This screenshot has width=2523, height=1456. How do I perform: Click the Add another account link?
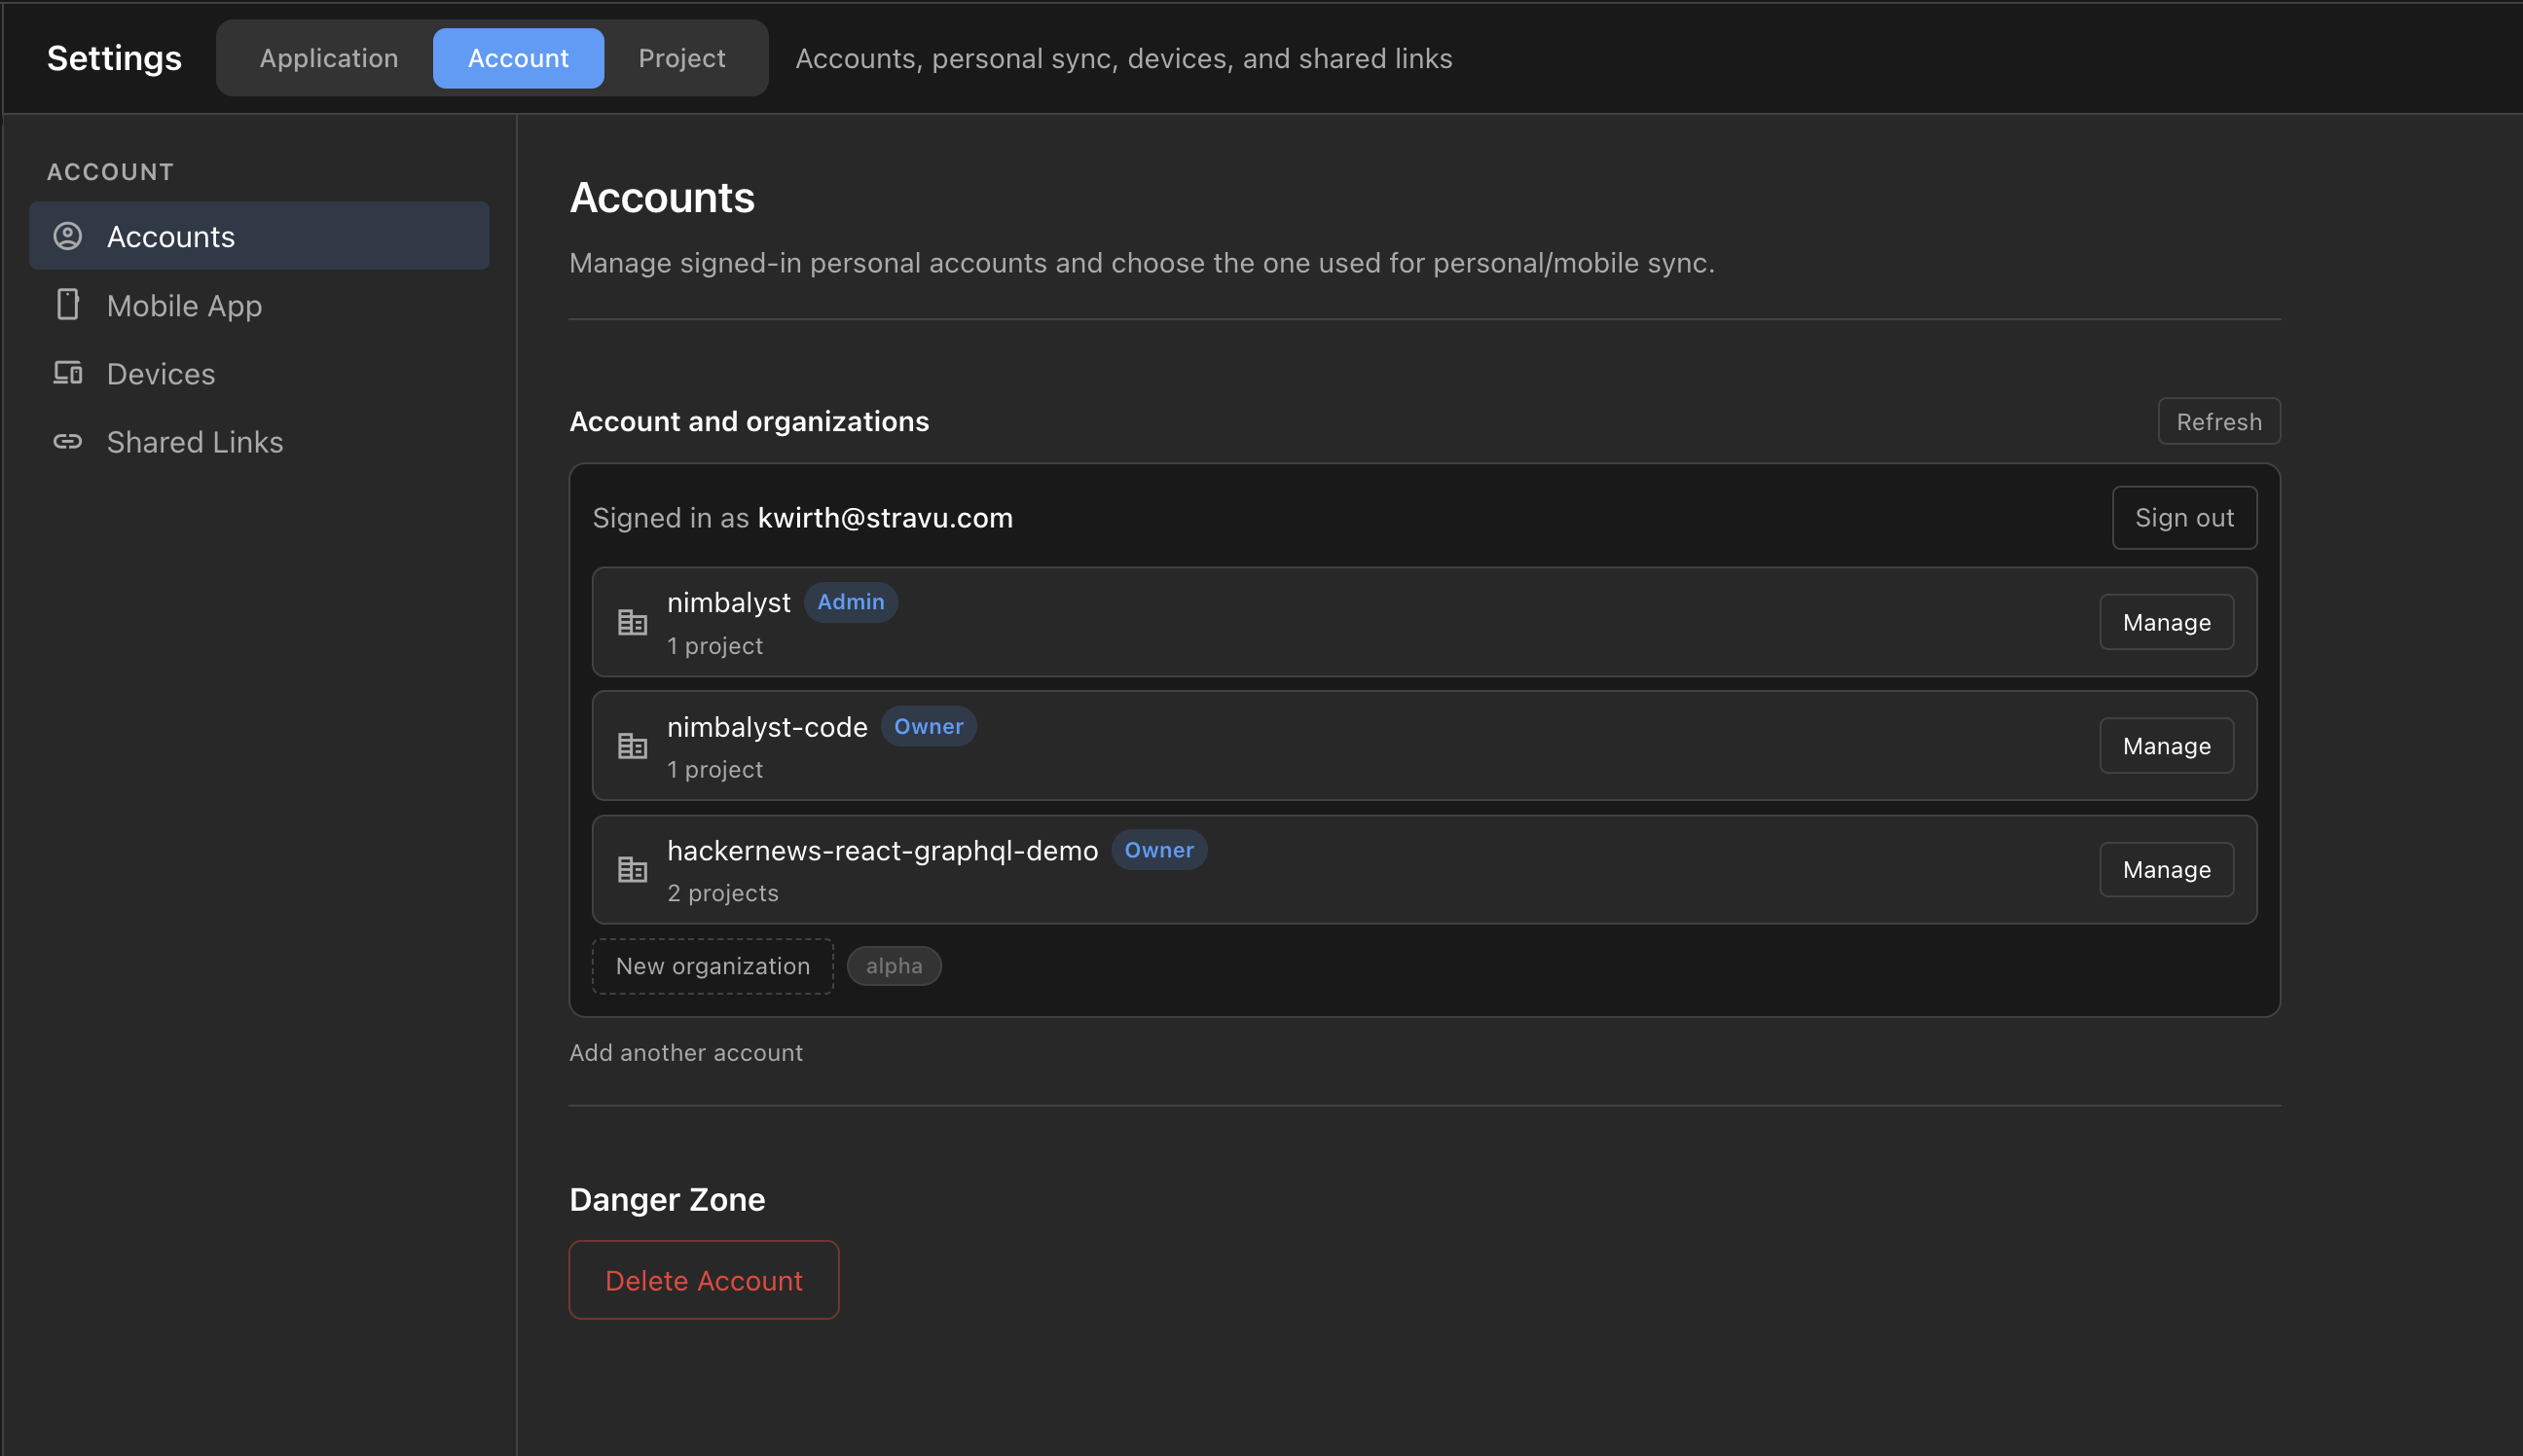point(686,1052)
